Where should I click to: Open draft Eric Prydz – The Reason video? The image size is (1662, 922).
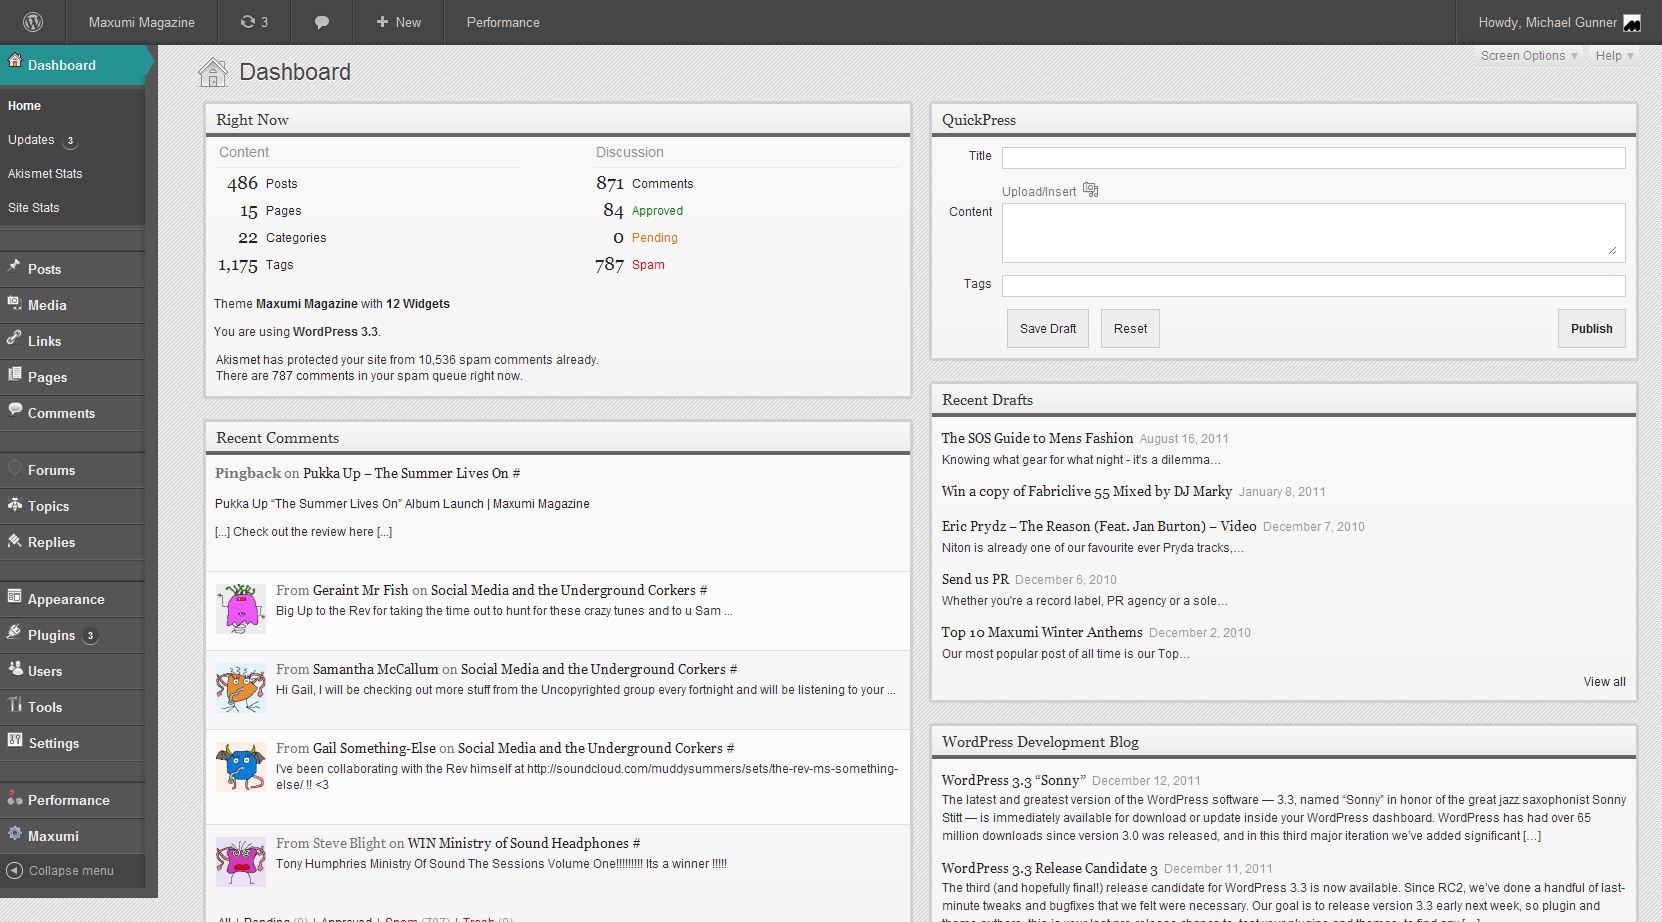pyautogui.click(x=1099, y=526)
